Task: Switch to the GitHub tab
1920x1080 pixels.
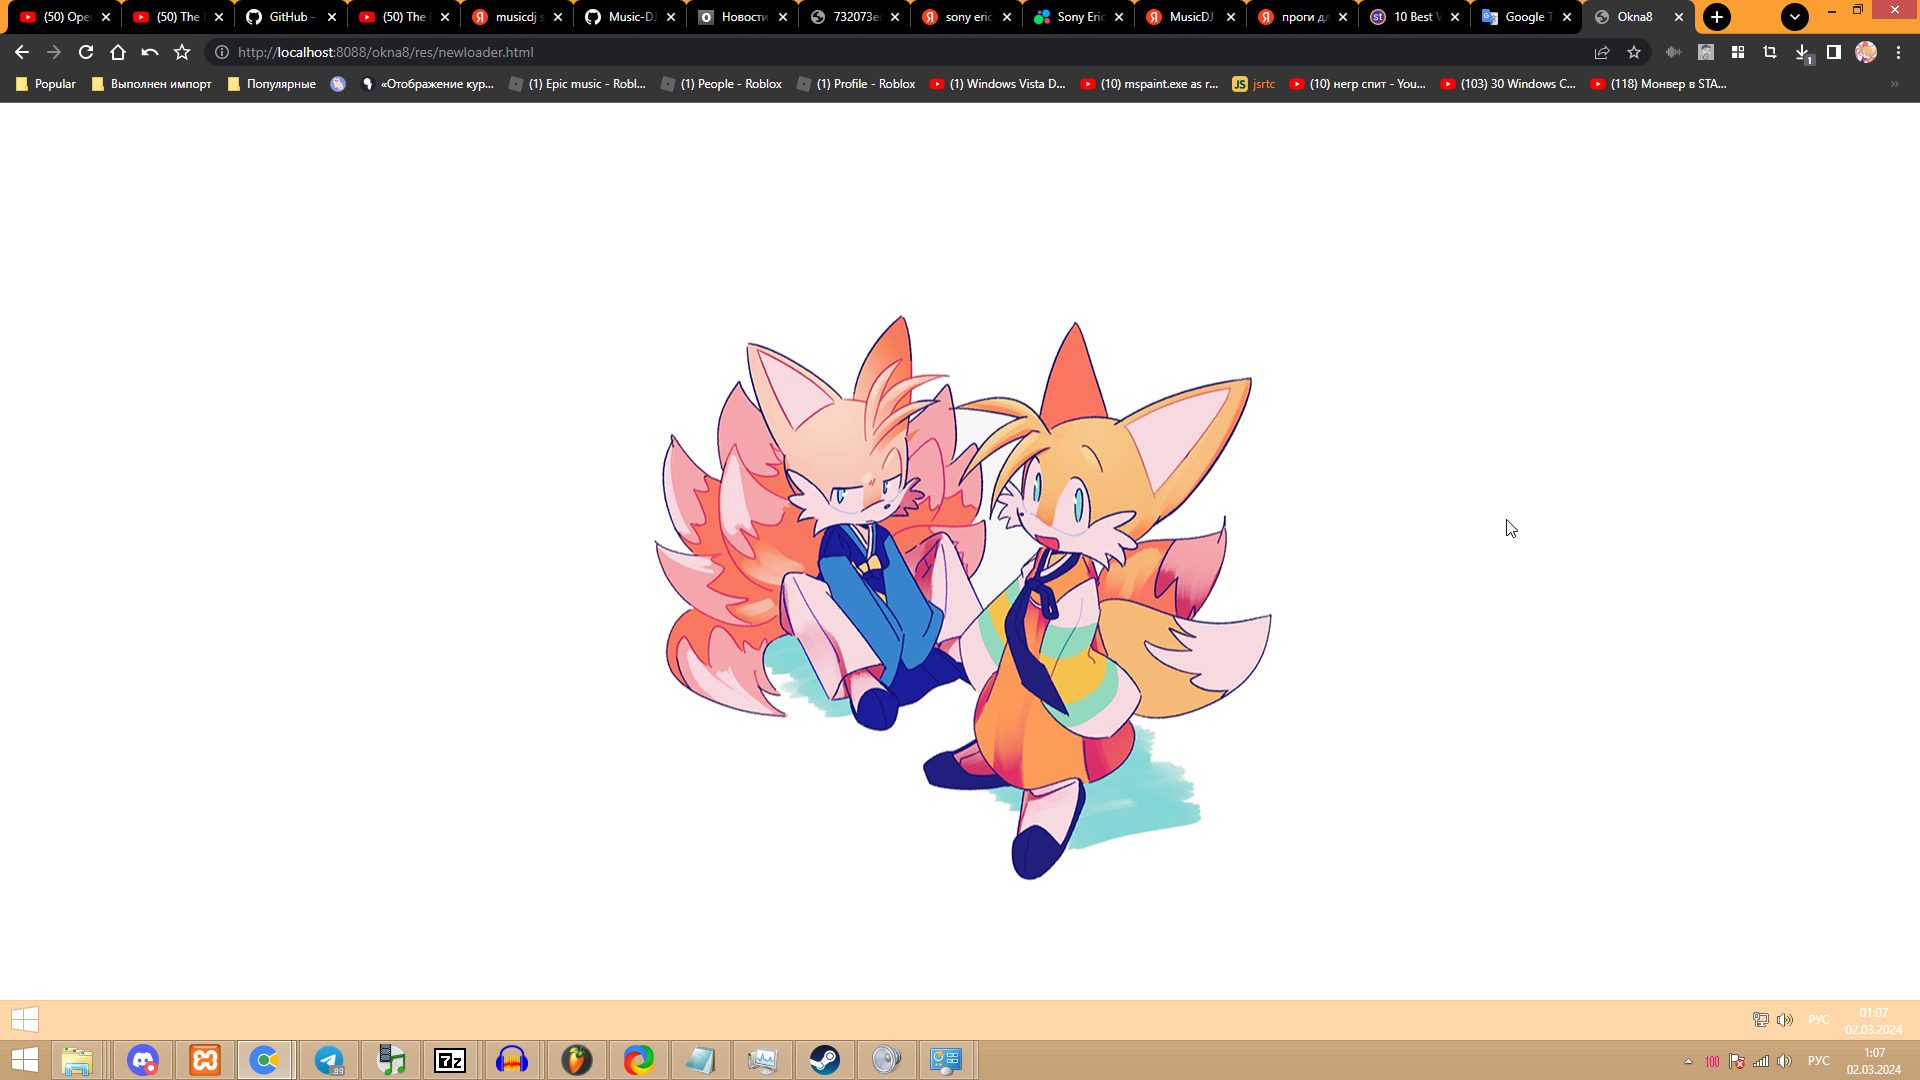Action: (290, 17)
